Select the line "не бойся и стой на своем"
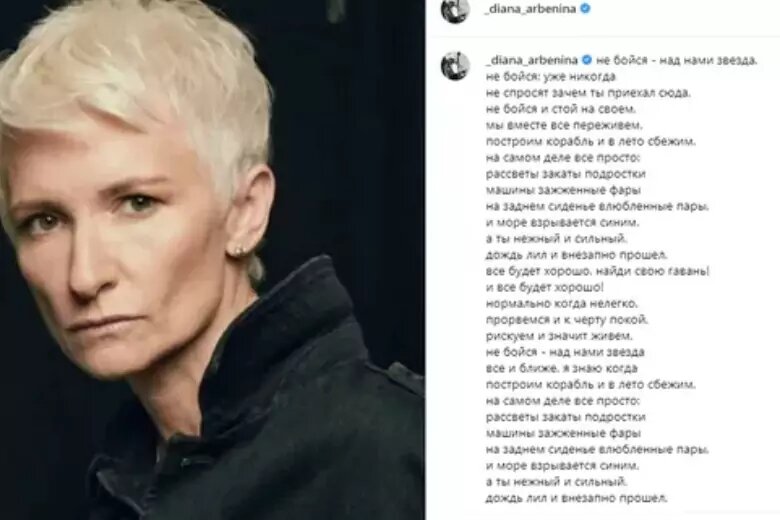 point(561,109)
